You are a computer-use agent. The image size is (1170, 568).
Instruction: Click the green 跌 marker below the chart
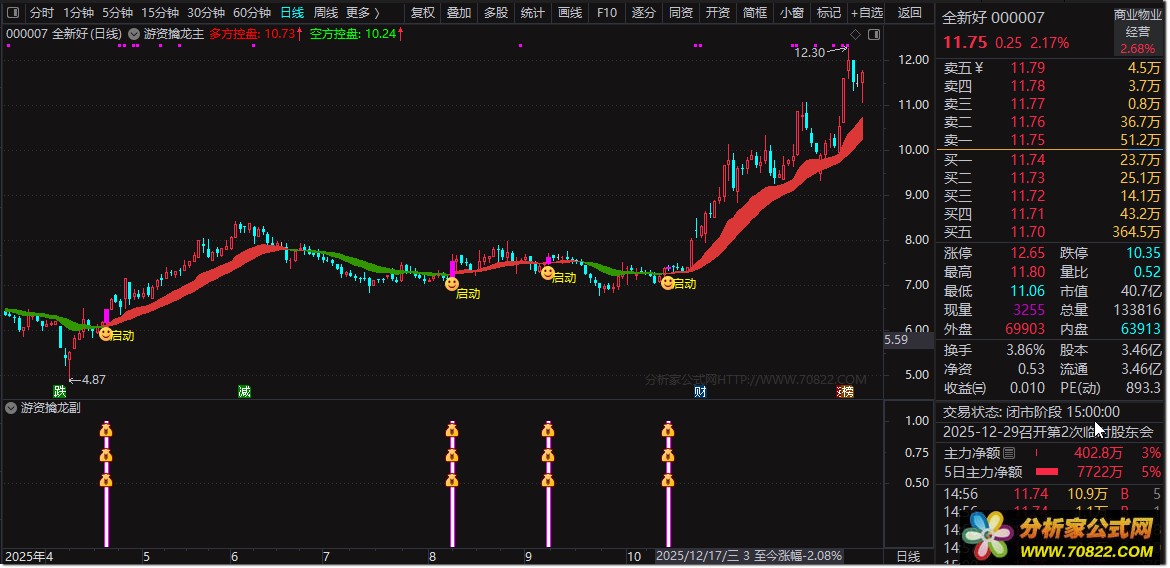61,391
